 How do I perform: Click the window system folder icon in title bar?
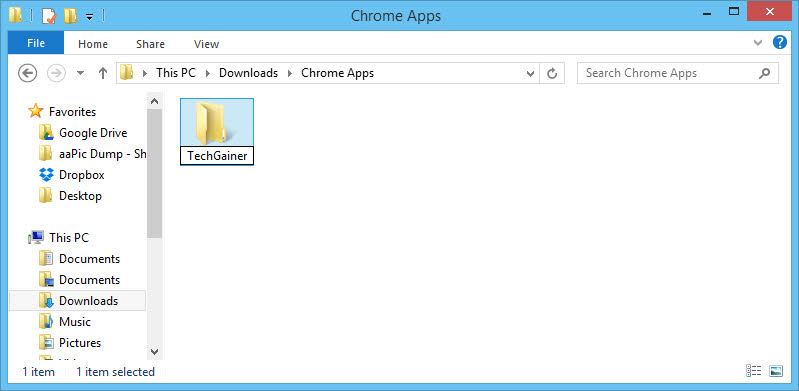coord(15,15)
